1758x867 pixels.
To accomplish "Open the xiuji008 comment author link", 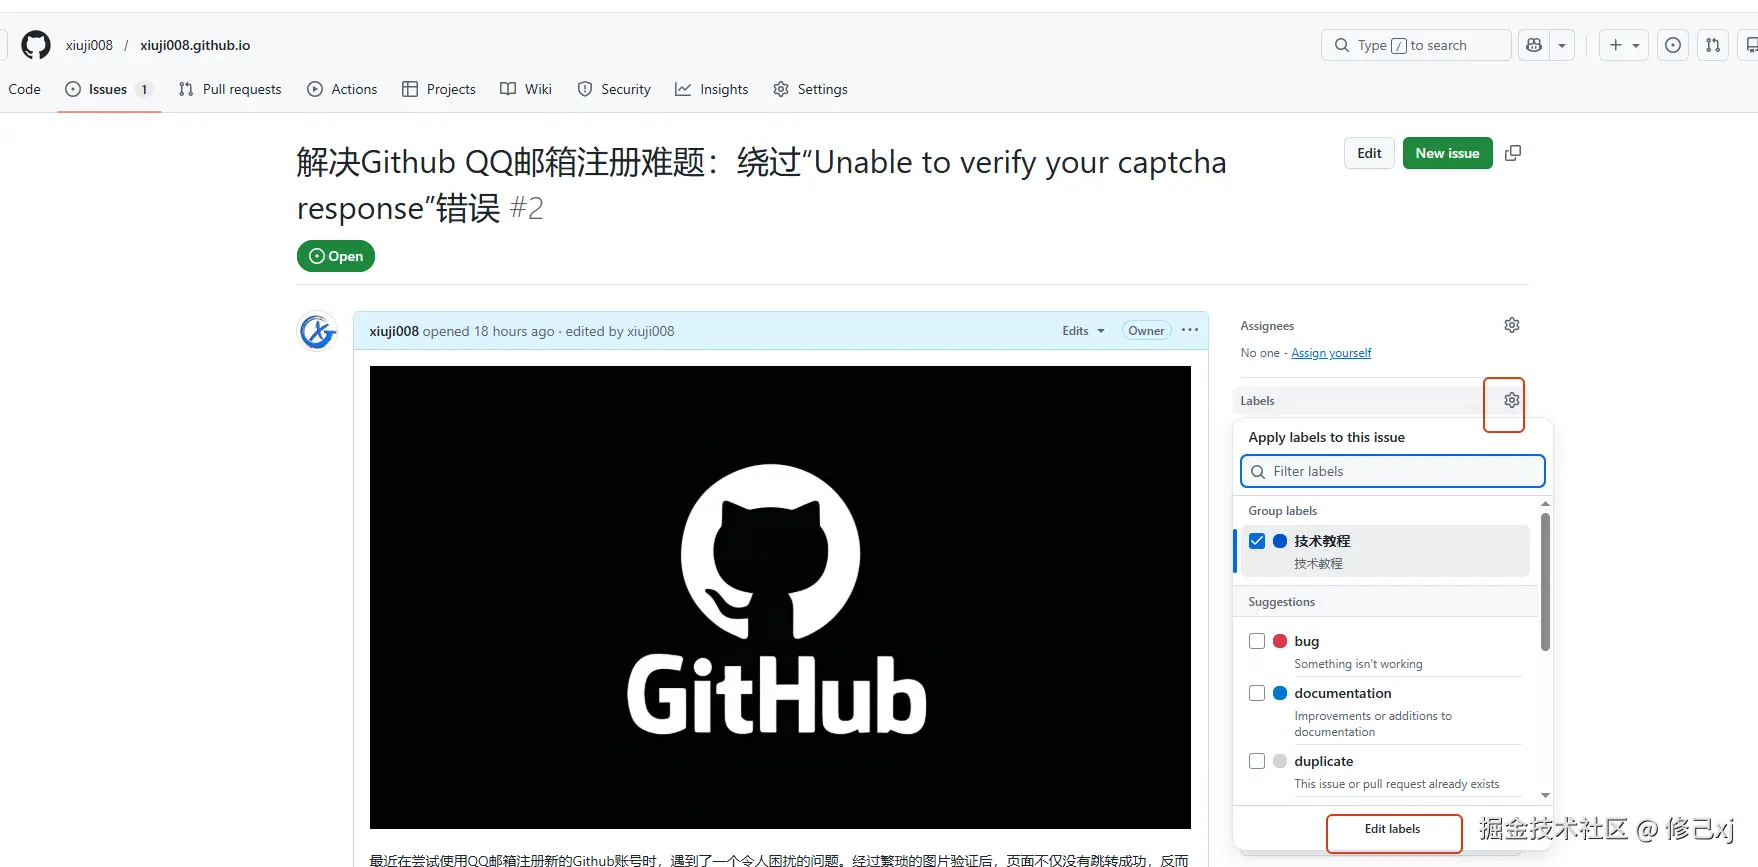I will pos(394,331).
